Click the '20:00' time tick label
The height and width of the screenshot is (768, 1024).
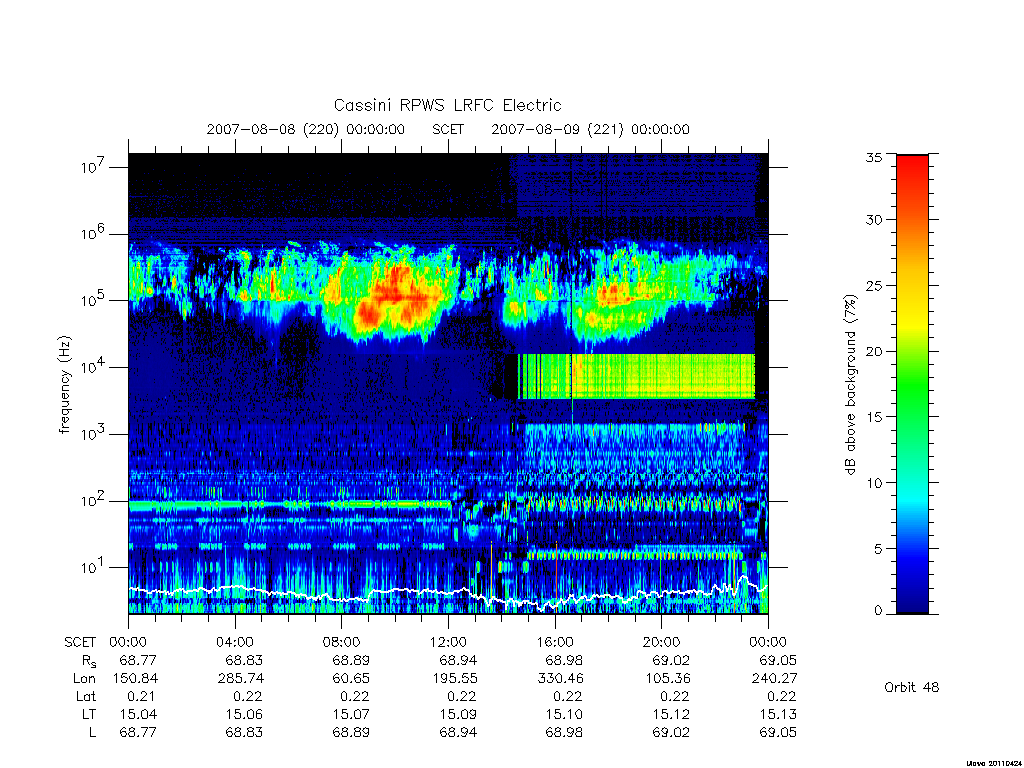click(662, 643)
